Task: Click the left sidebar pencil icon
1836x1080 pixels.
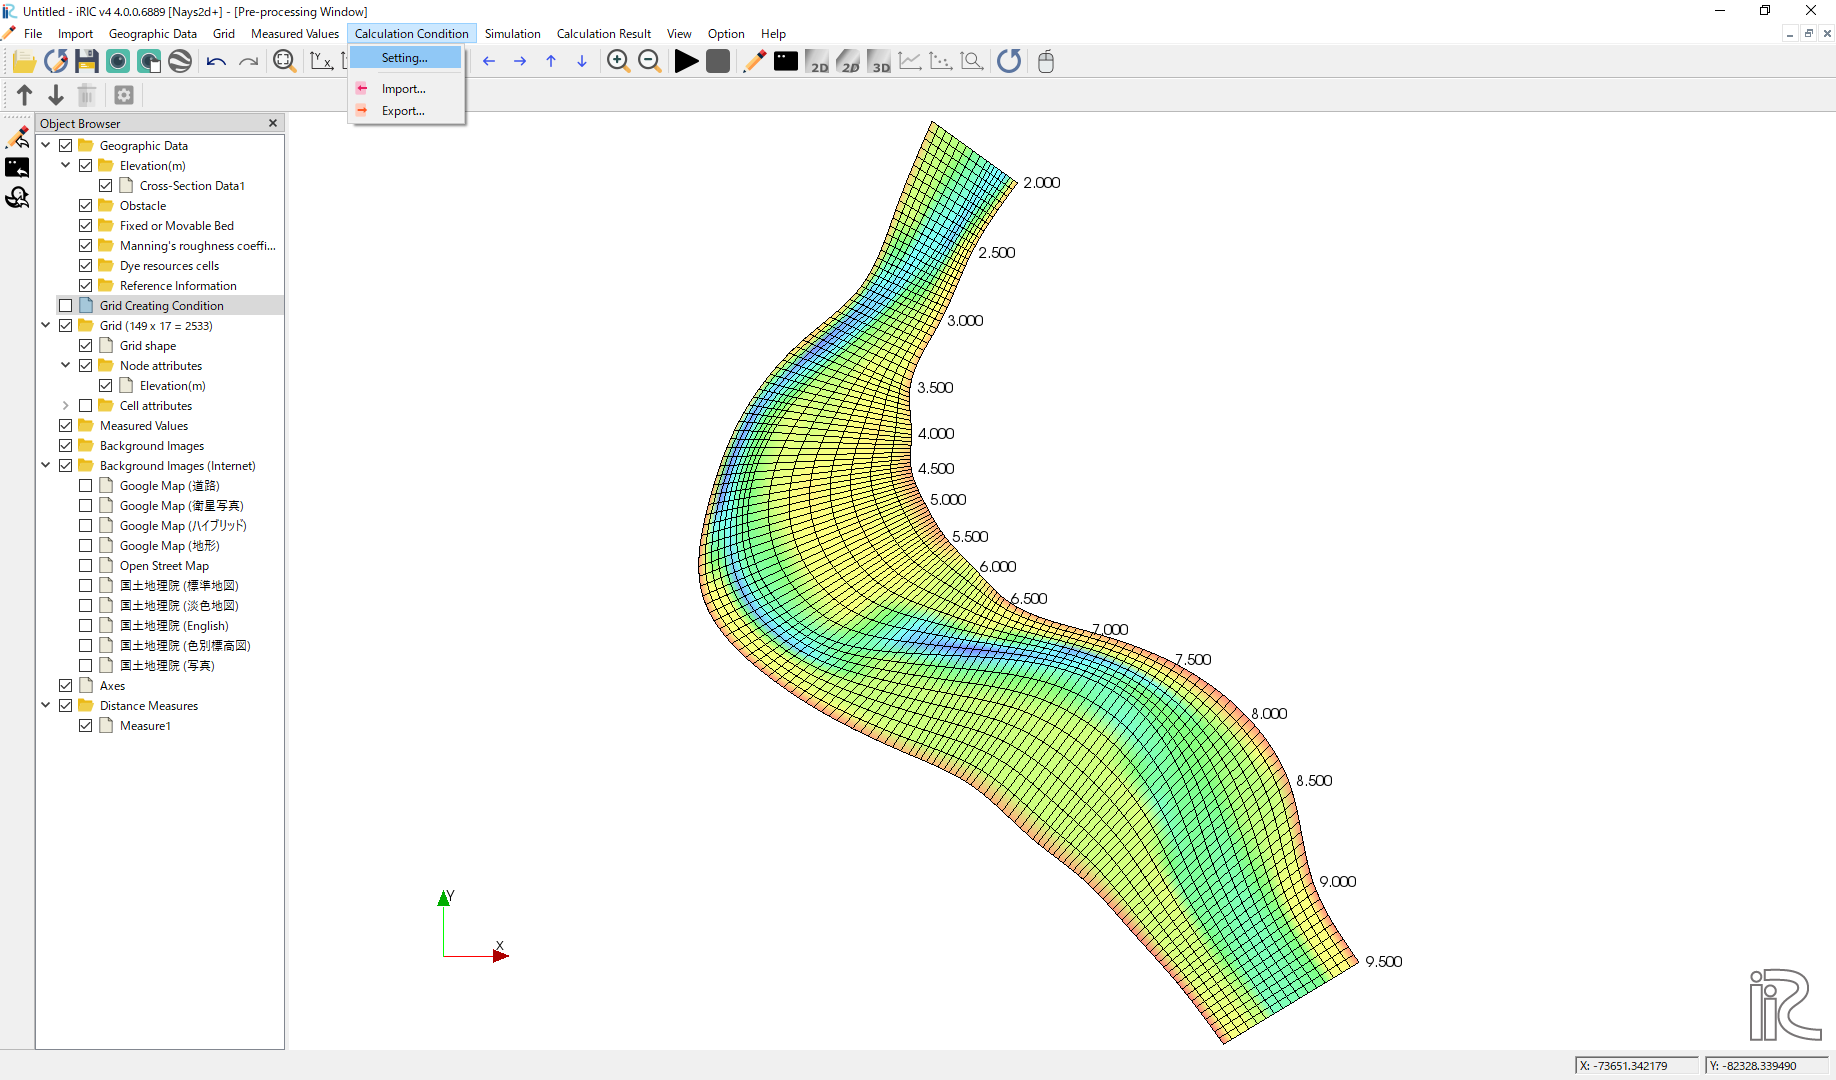Action: (17, 137)
